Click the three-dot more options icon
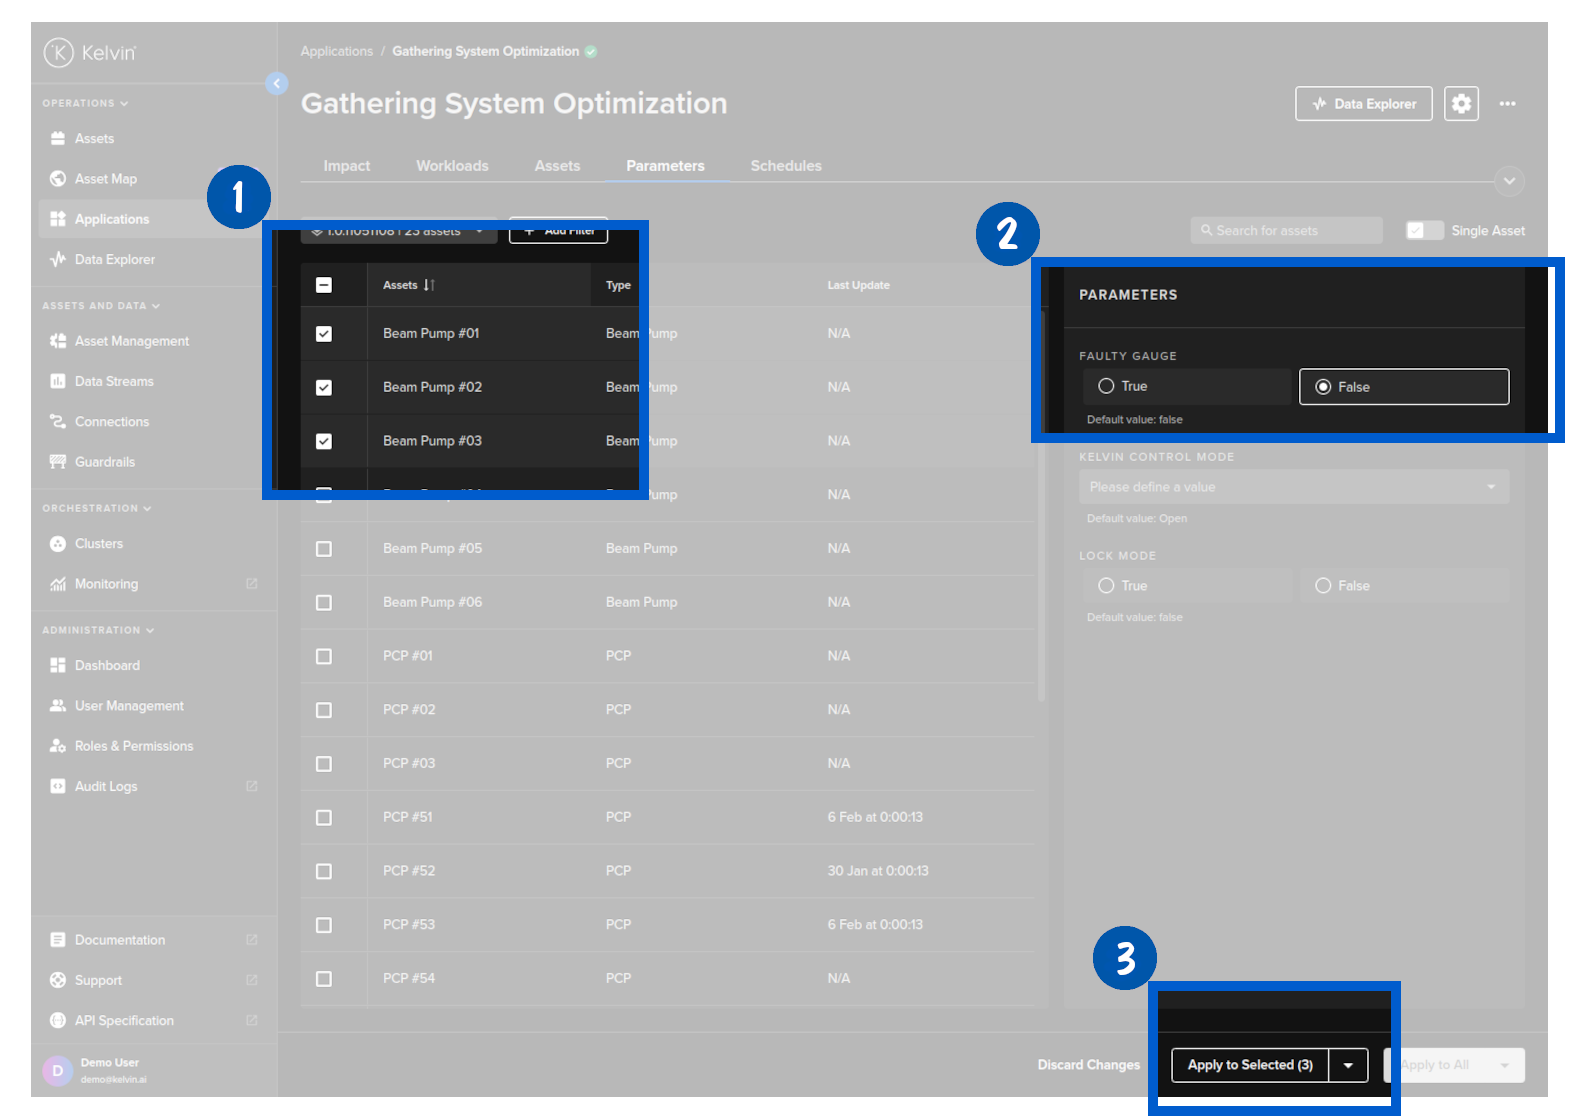Viewport: 1580px width, 1120px height. pos(1507,104)
